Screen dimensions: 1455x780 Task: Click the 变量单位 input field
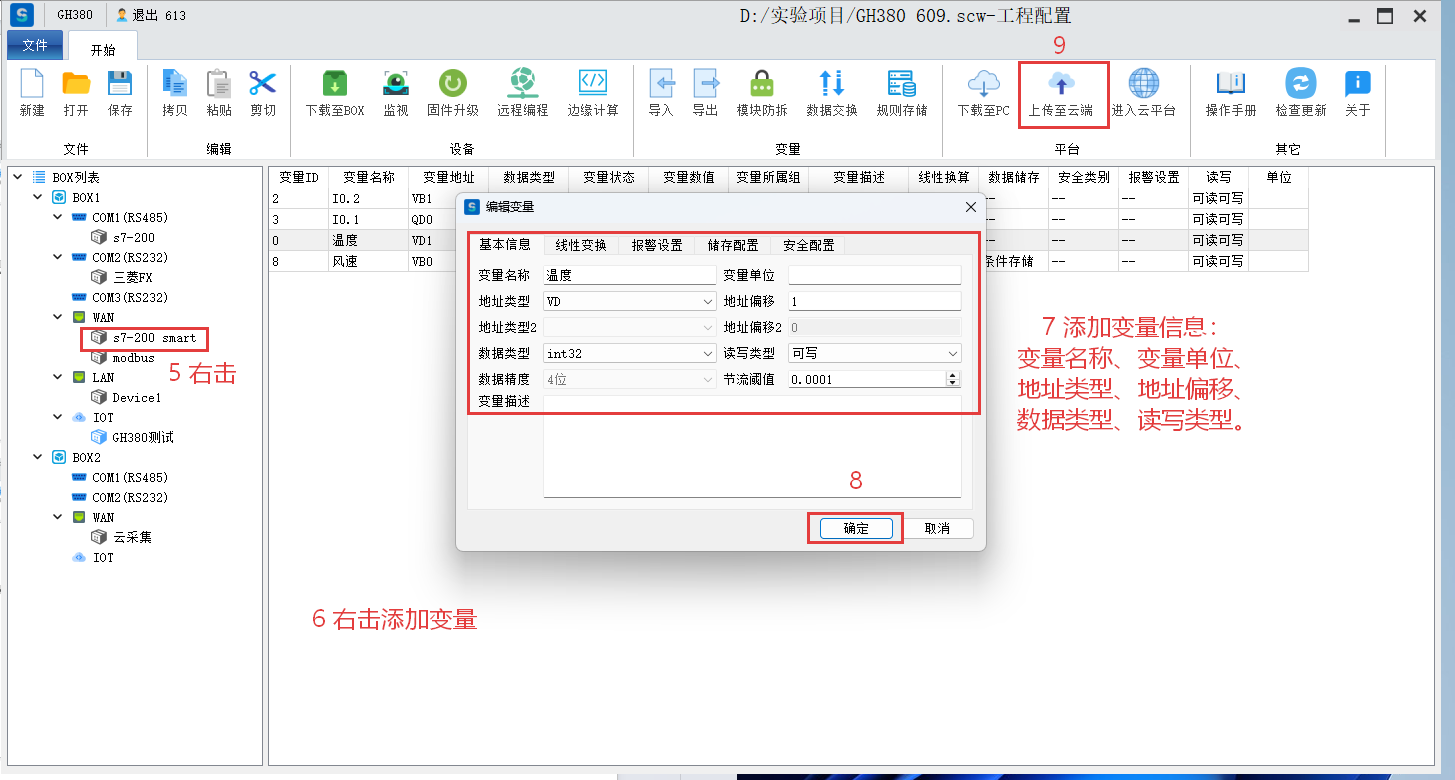pyautogui.click(x=875, y=275)
